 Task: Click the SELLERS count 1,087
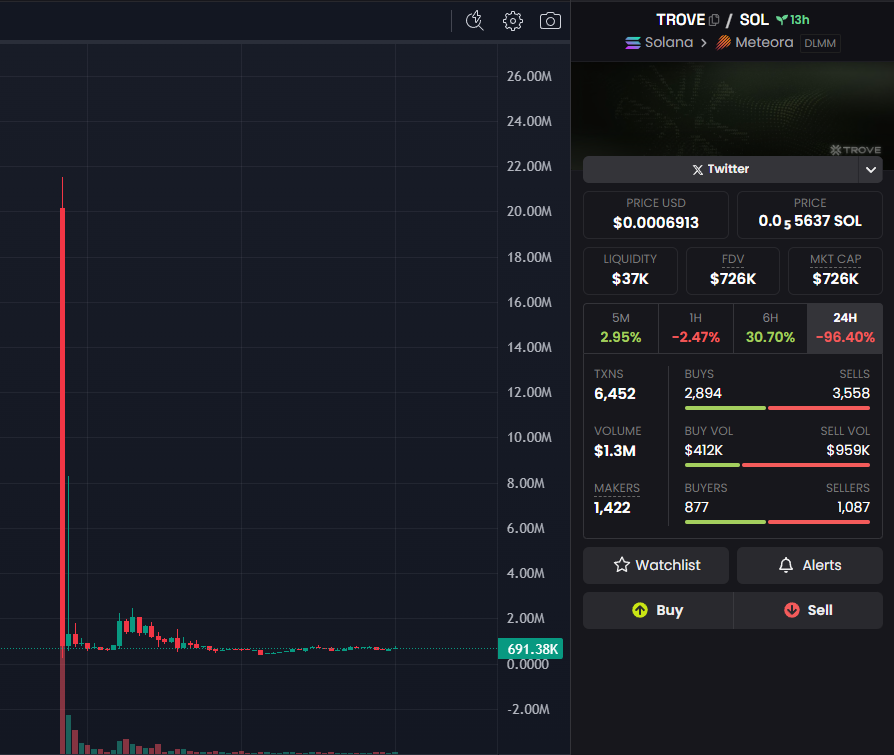click(x=854, y=507)
